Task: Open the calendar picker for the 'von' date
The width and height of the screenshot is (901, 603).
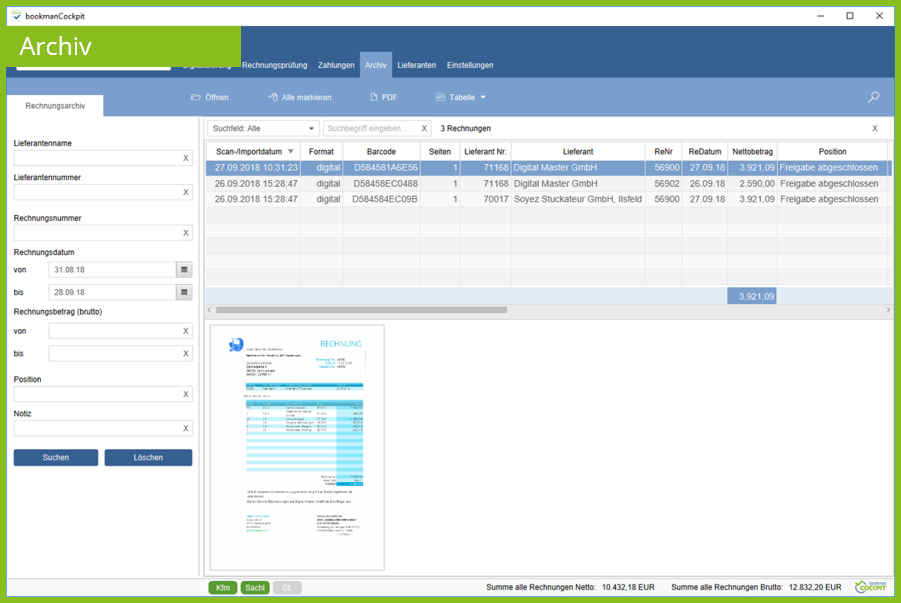Action: tap(184, 270)
